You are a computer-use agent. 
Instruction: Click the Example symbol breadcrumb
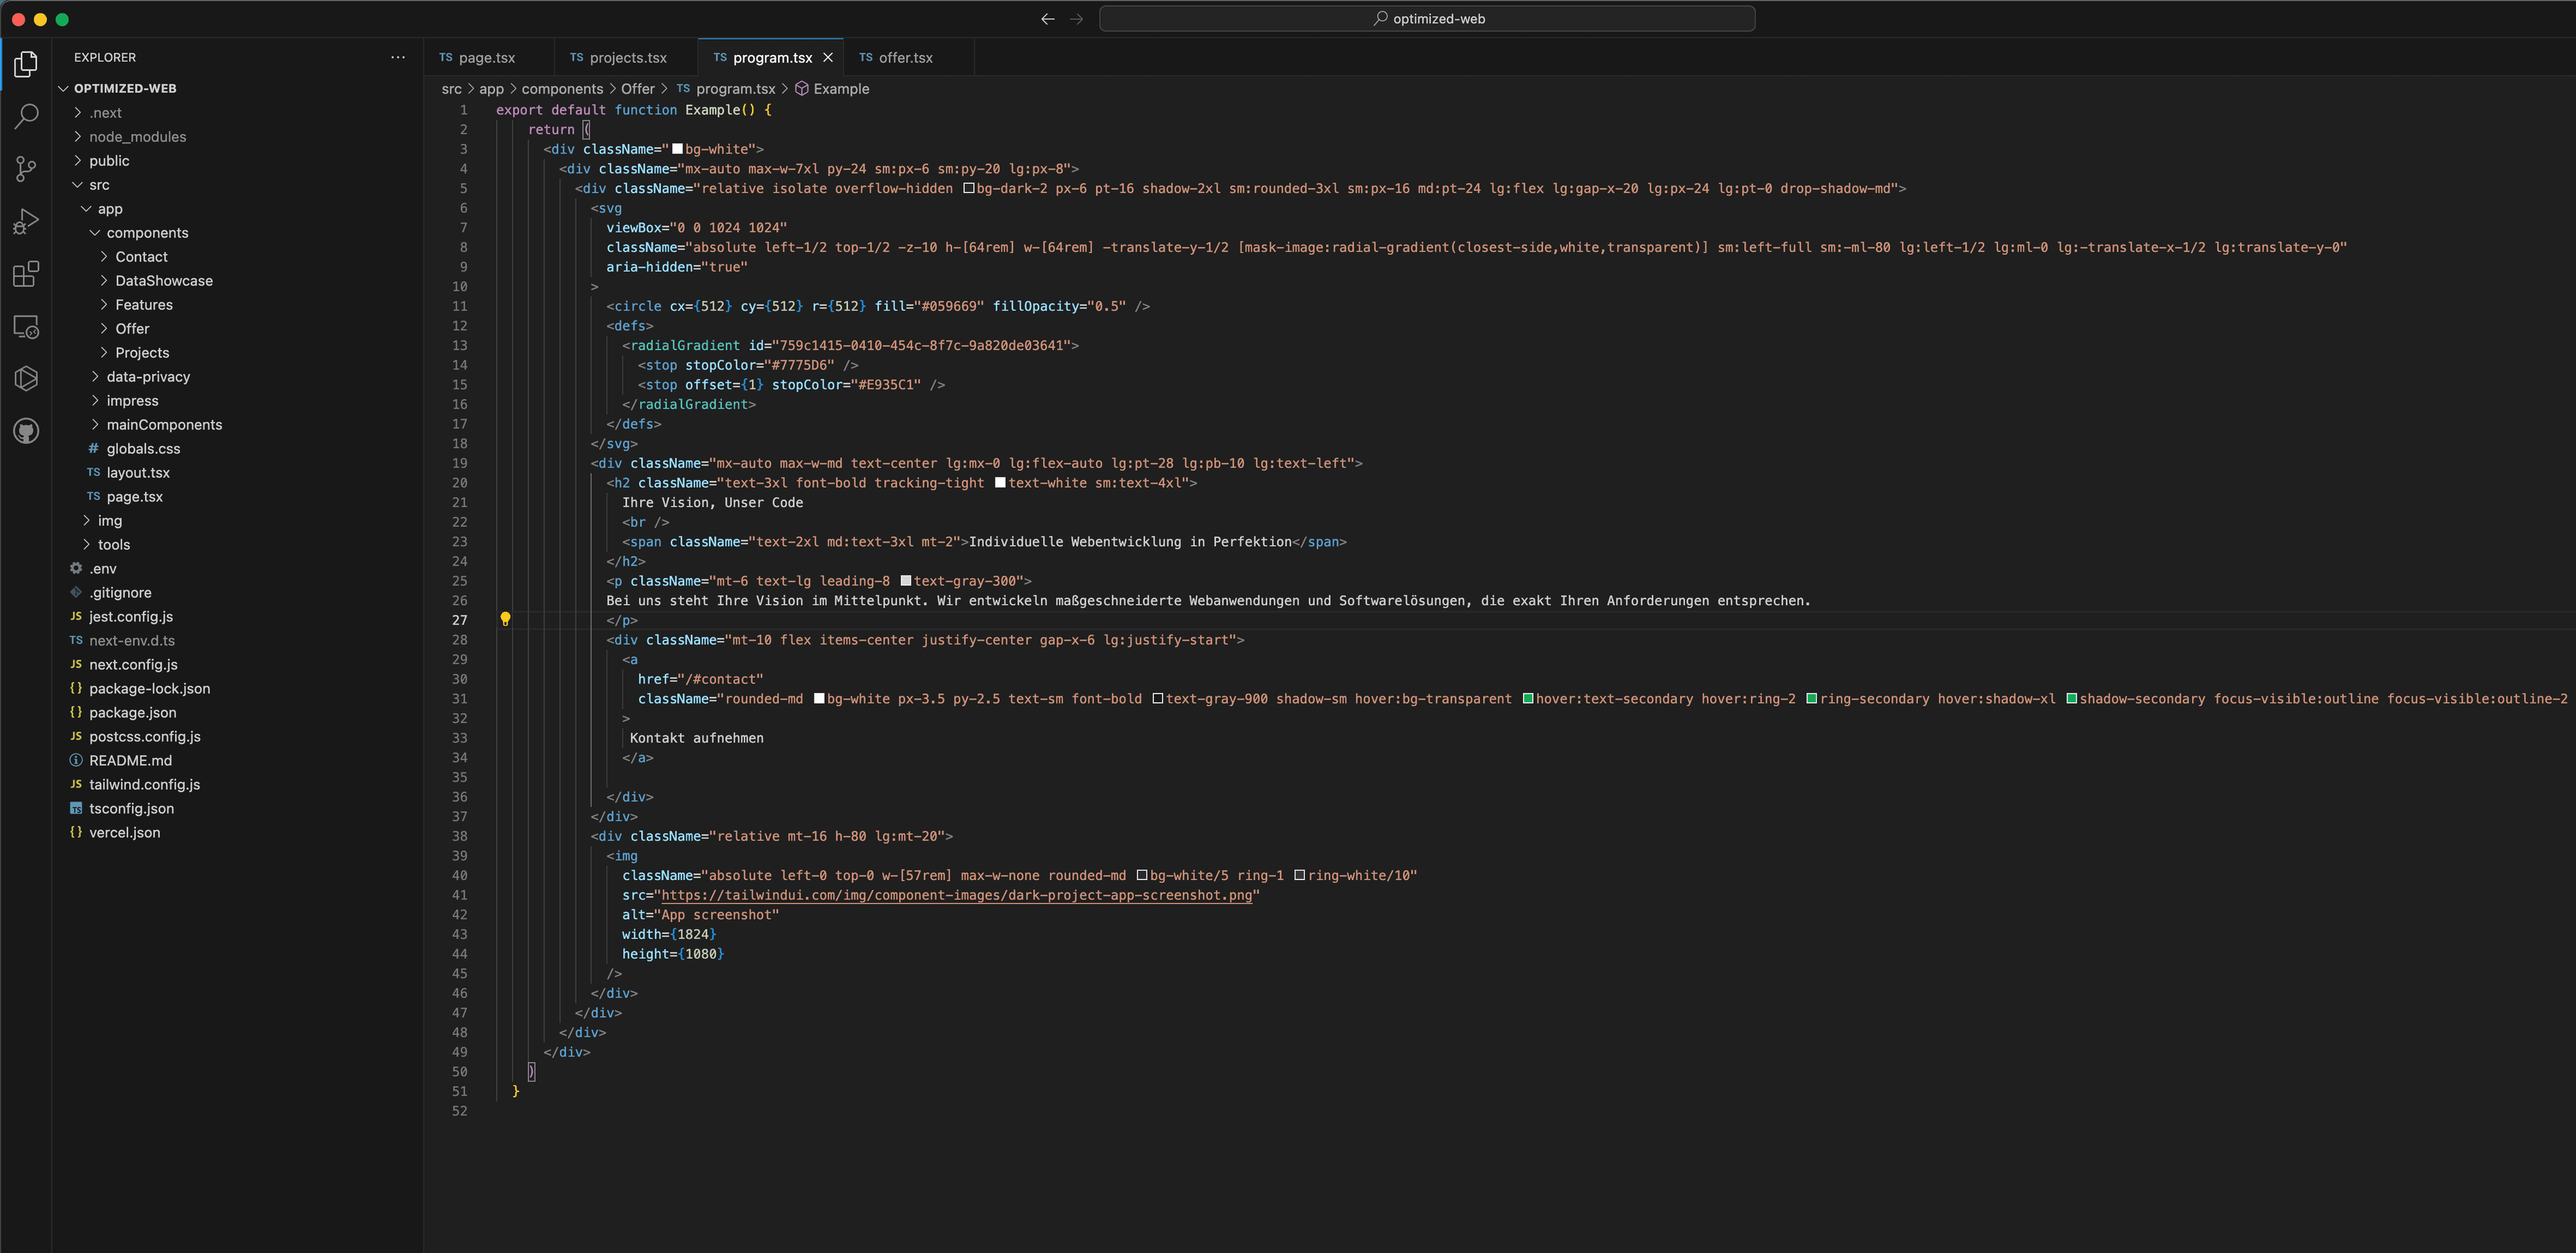tap(832, 89)
